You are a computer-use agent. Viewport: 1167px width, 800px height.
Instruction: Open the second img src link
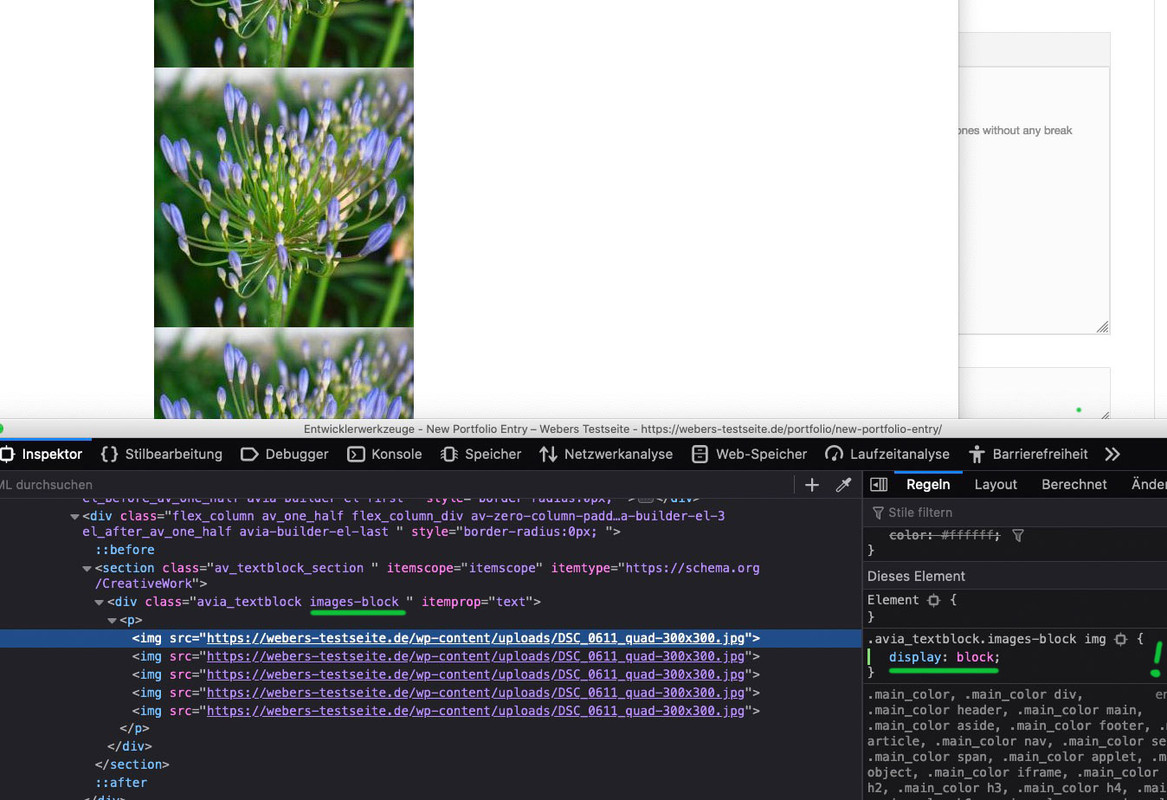tap(476, 656)
